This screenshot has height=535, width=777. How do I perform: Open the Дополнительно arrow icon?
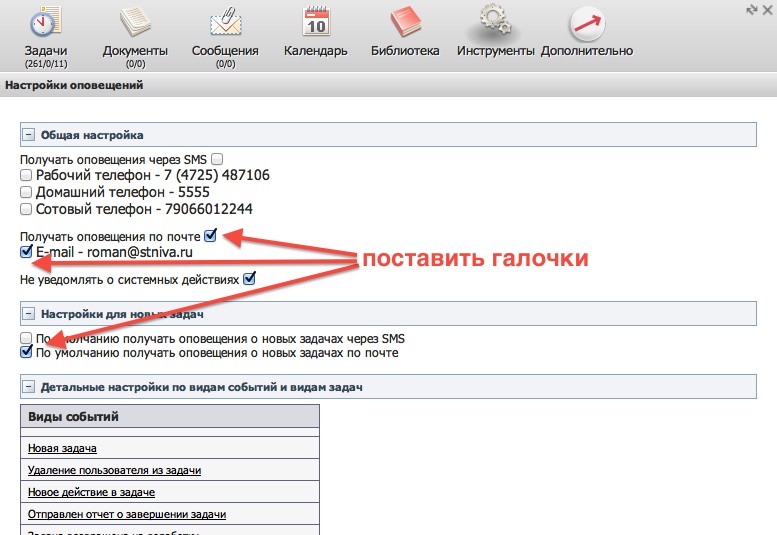[x=586, y=23]
